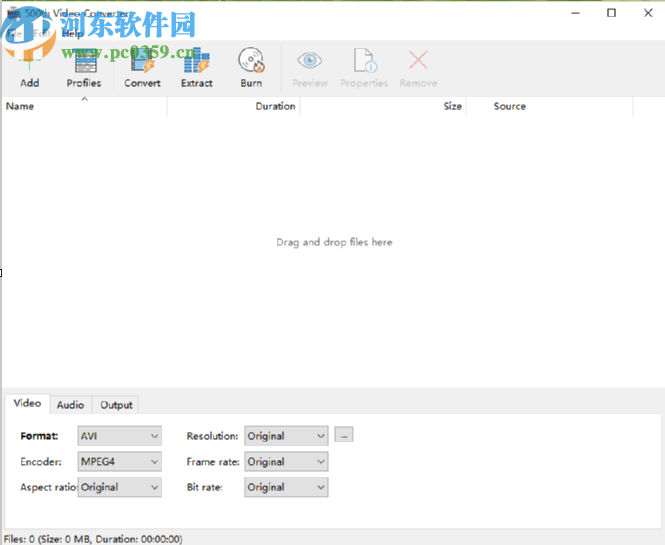Click the Remove red X icon
Screen dimensions: 665x545
coord(418,68)
